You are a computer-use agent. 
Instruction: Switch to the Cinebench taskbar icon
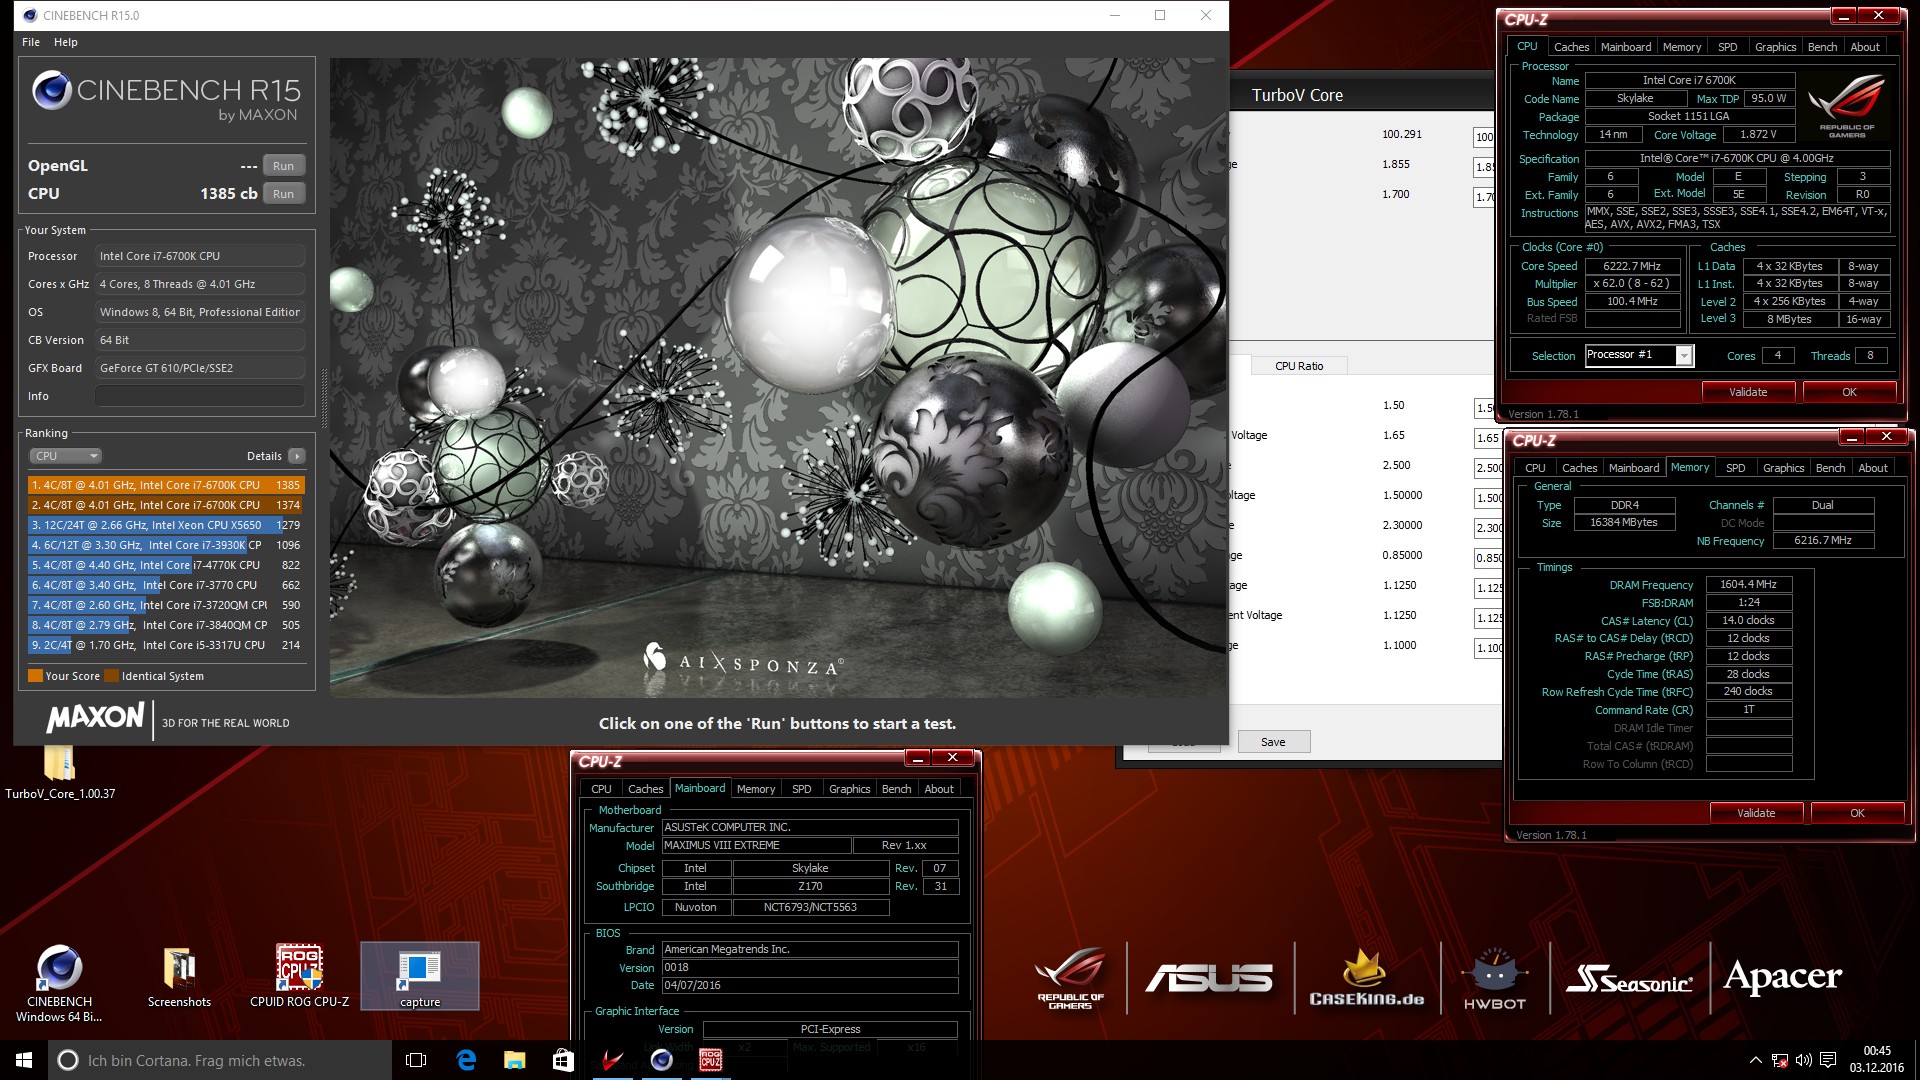661,1060
